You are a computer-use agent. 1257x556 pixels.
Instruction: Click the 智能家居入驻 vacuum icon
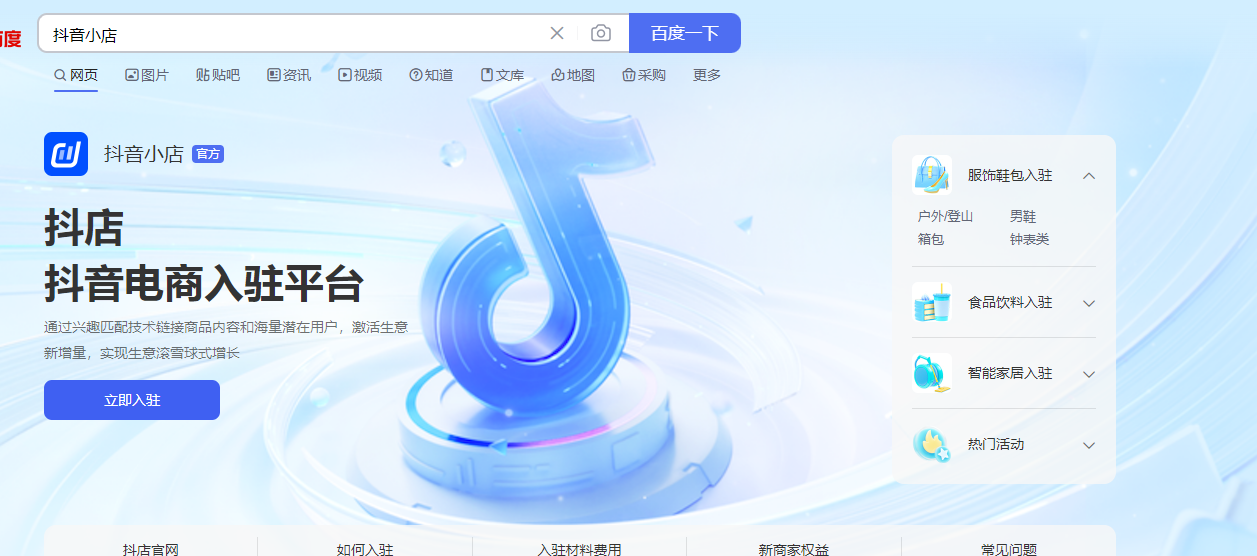[931, 373]
